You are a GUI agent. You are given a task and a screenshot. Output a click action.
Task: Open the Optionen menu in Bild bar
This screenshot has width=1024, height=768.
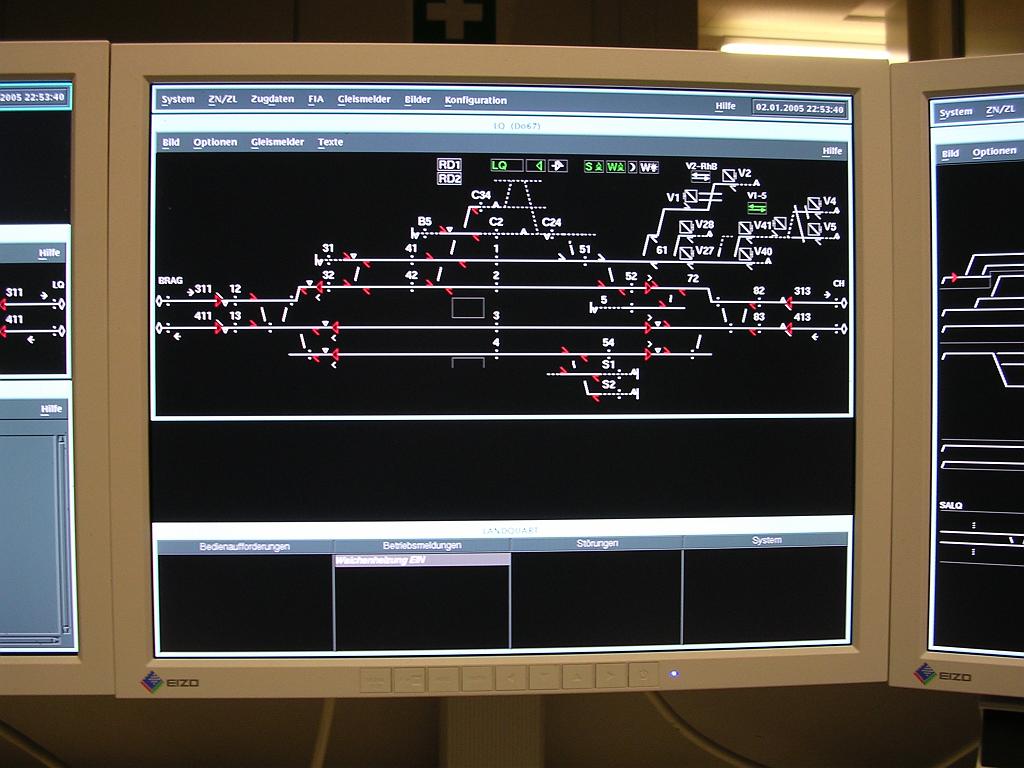tap(215, 143)
